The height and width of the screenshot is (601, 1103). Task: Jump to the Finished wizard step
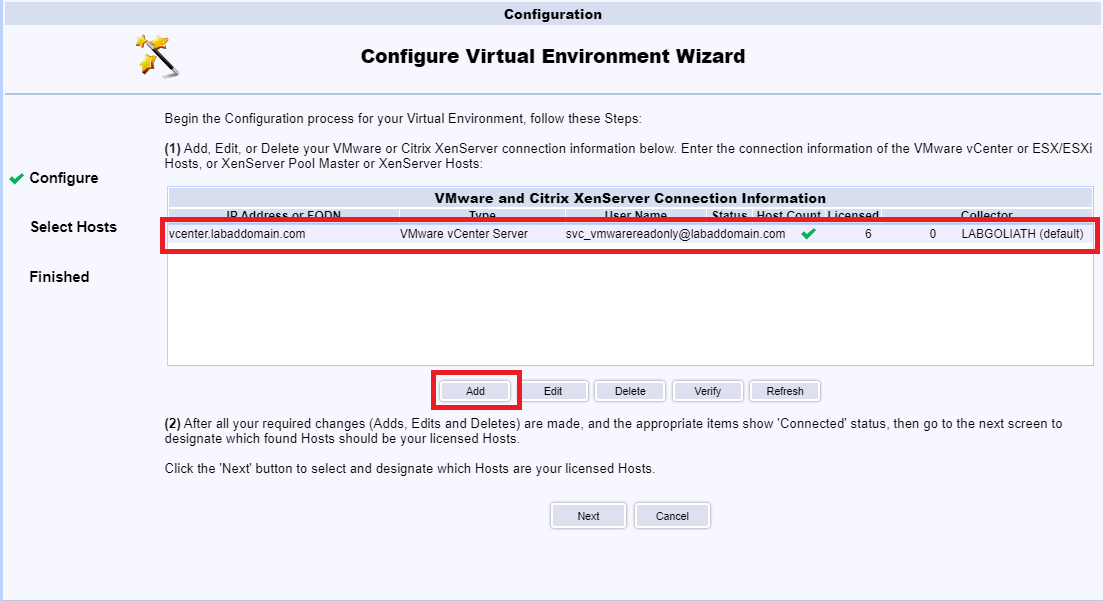click(x=59, y=277)
